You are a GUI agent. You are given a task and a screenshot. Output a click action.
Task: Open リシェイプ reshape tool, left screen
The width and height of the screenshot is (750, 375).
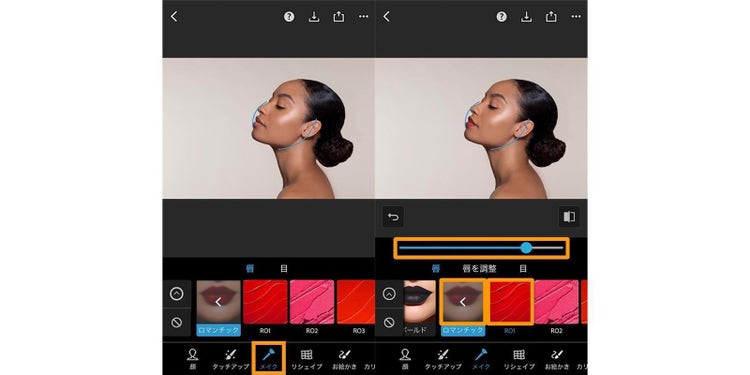[x=306, y=359]
